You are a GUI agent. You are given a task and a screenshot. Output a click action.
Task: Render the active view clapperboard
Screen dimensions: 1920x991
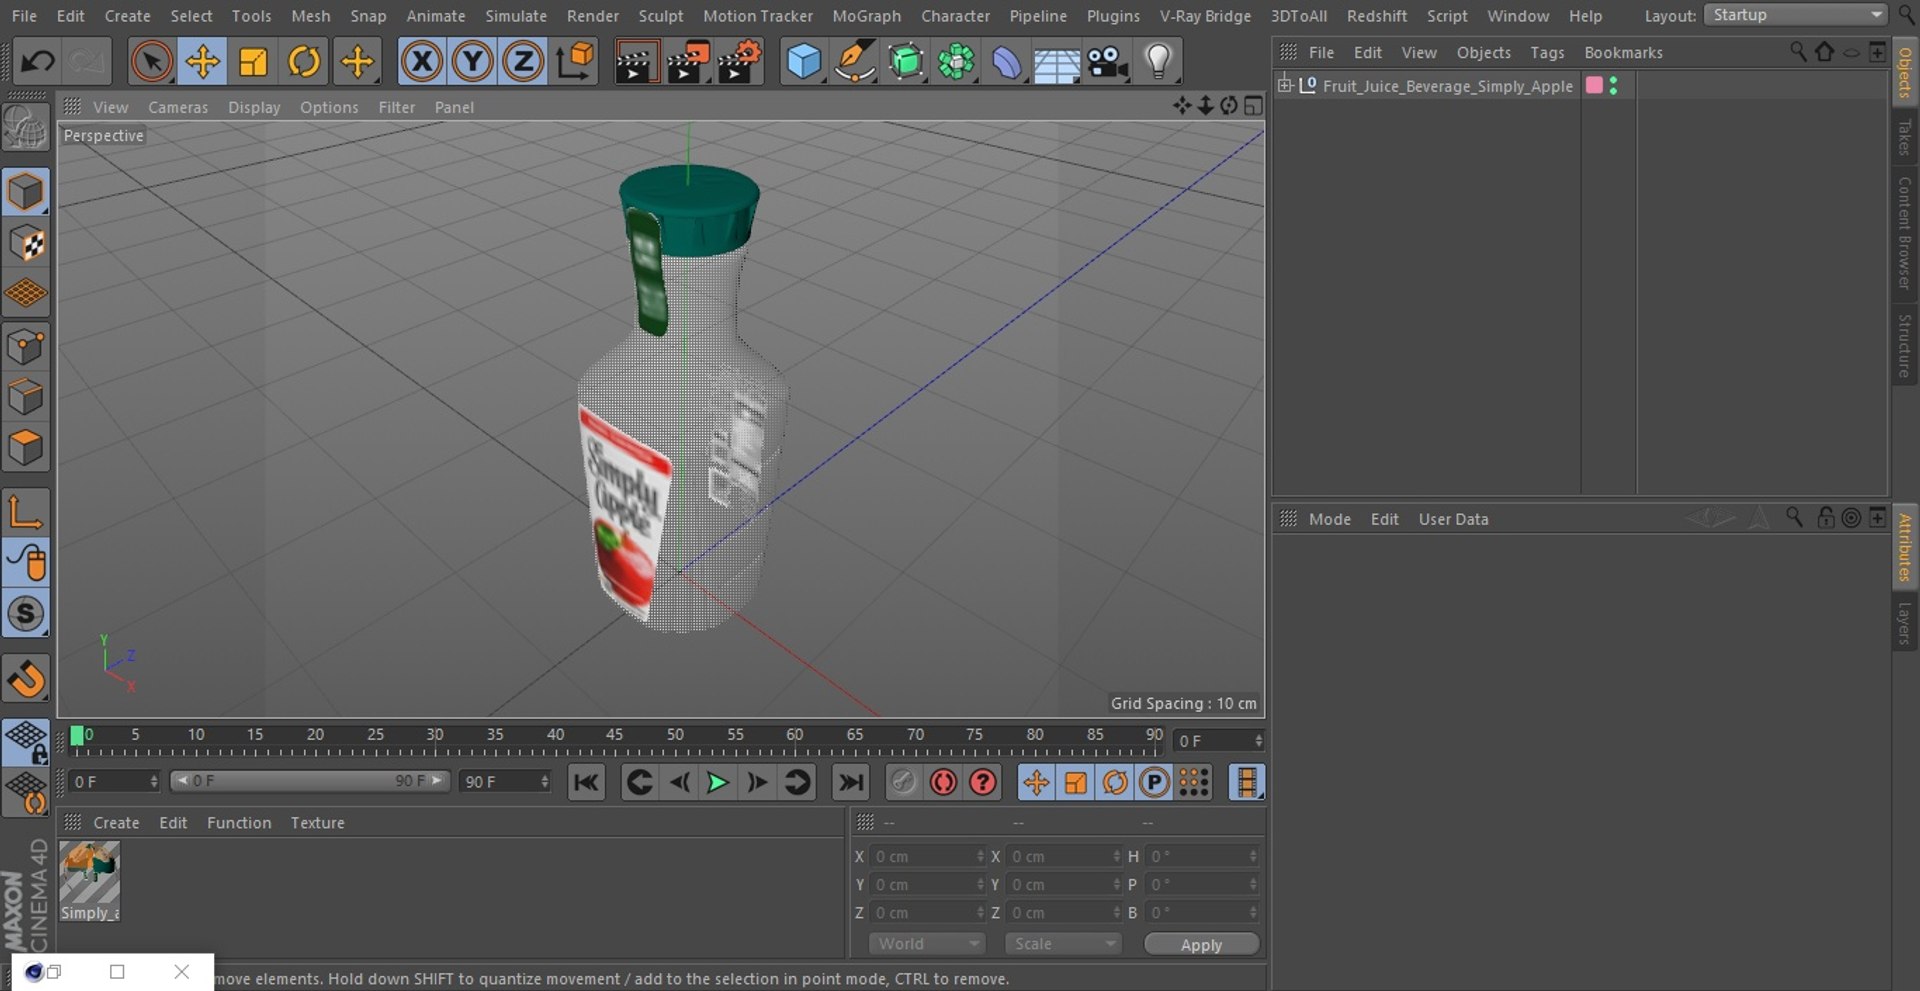635,62
